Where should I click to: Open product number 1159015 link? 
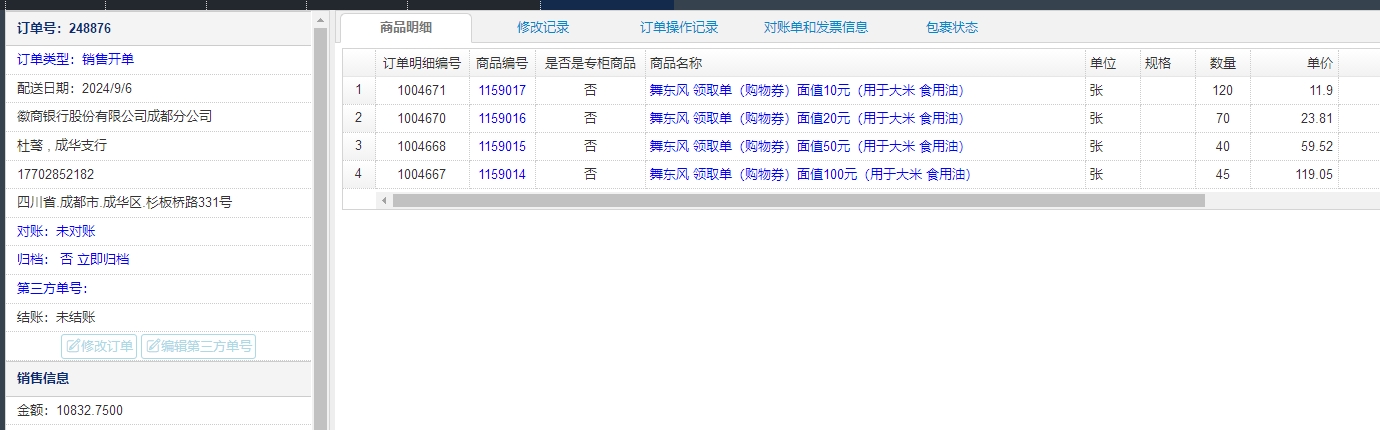click(x=502, y=146)
